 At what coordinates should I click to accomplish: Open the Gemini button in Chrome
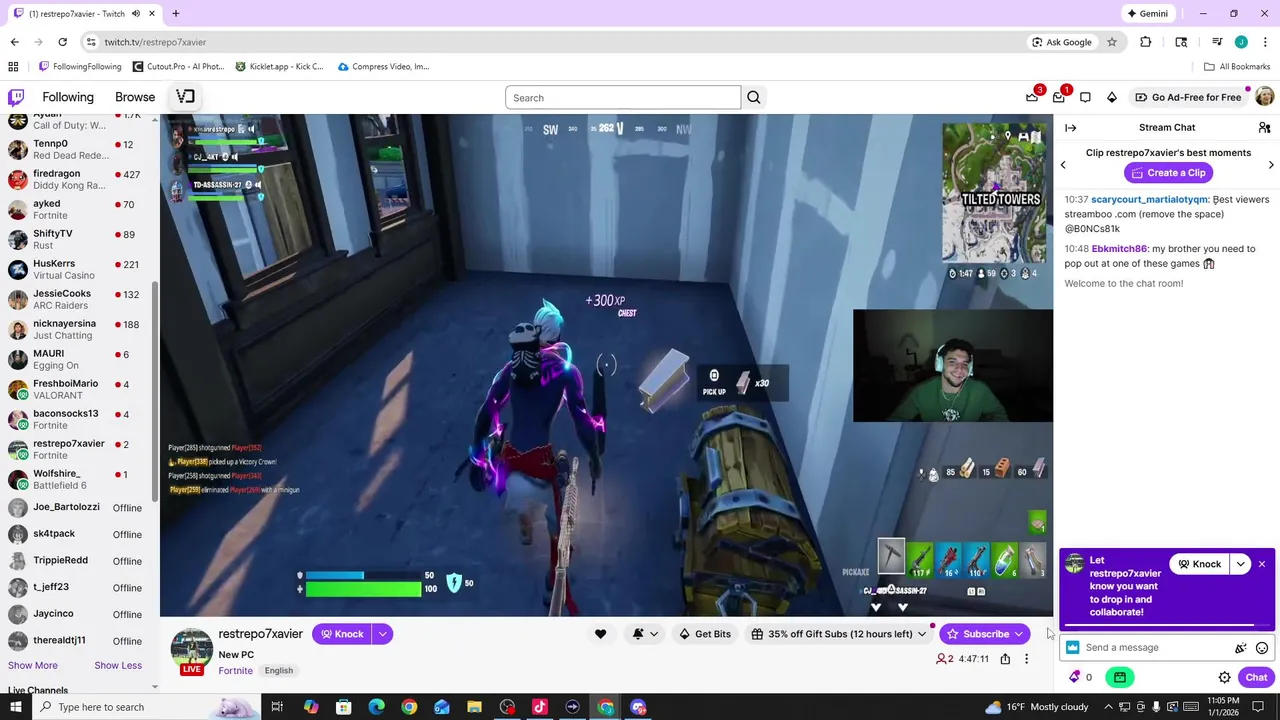pos(1147,14)
